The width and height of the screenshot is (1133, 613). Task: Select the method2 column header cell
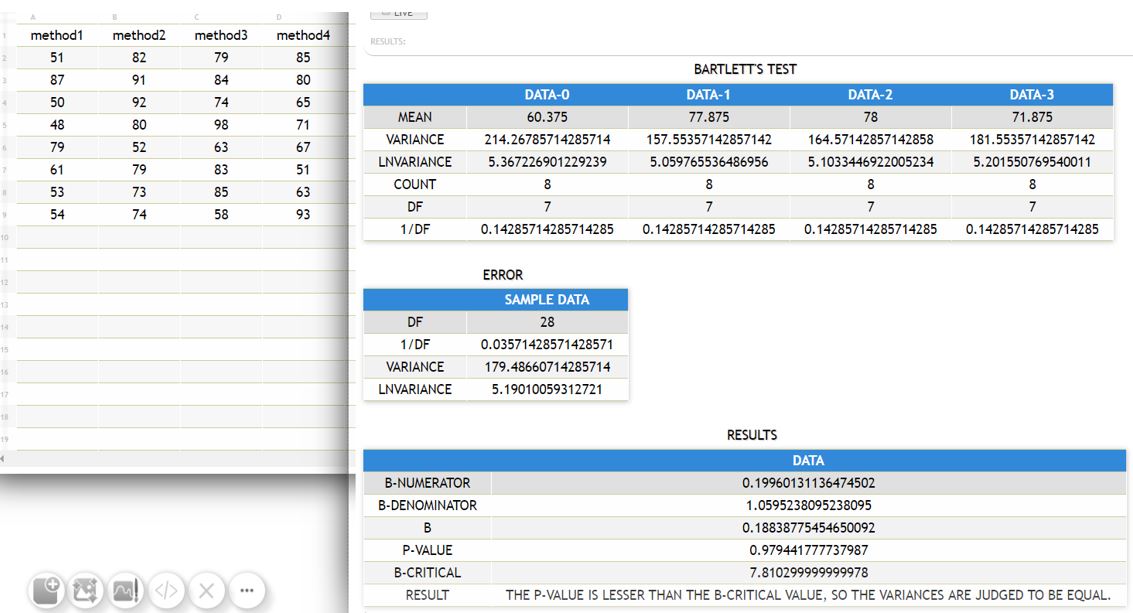[139, 36]
